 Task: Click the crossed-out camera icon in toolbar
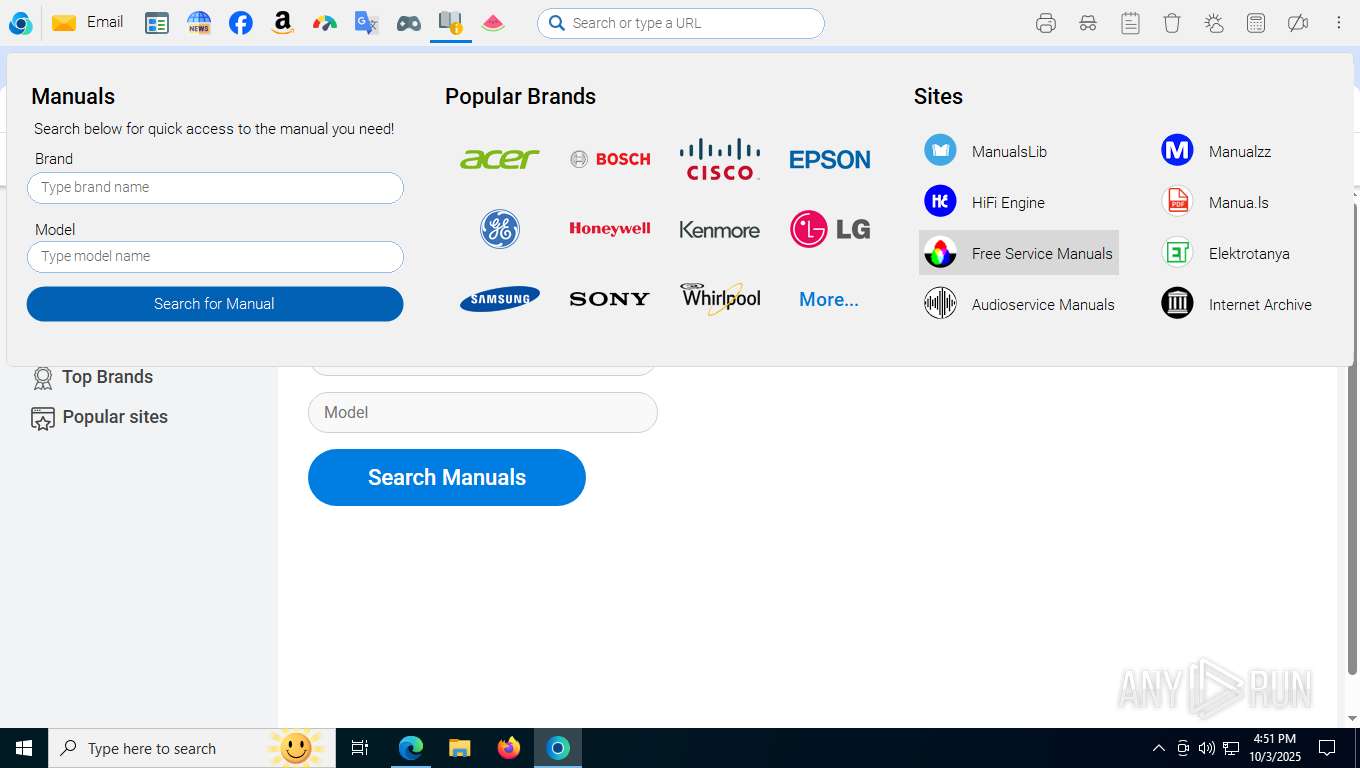pos(1298,23)
